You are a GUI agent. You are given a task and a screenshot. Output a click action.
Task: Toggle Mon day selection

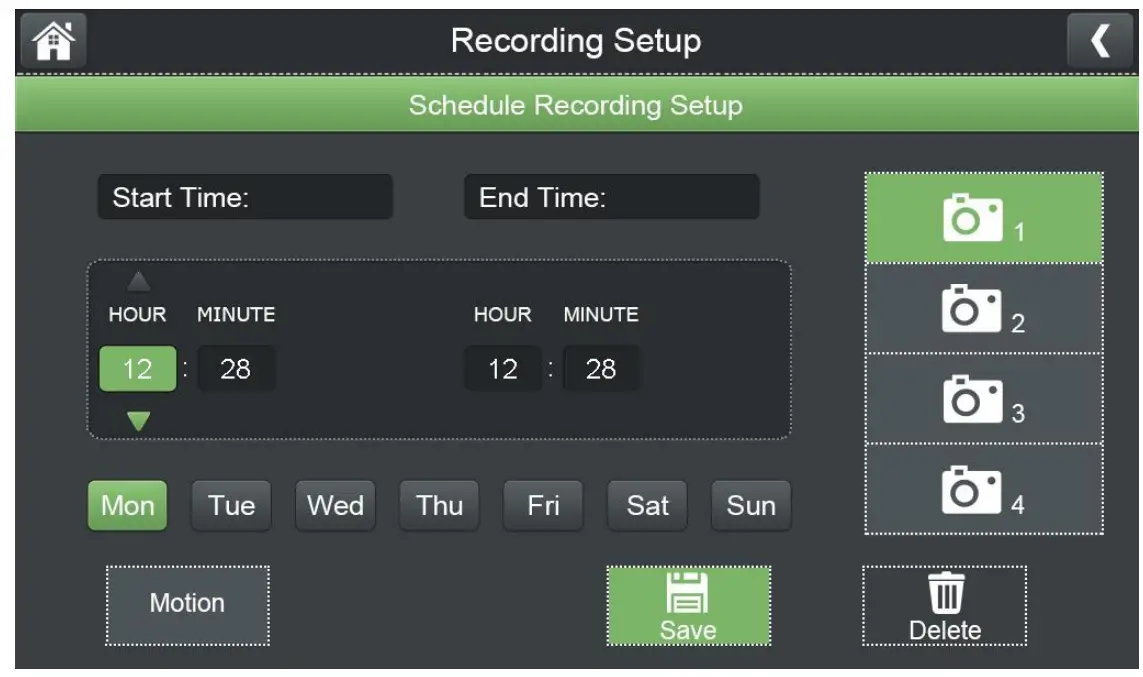[128, 506]
